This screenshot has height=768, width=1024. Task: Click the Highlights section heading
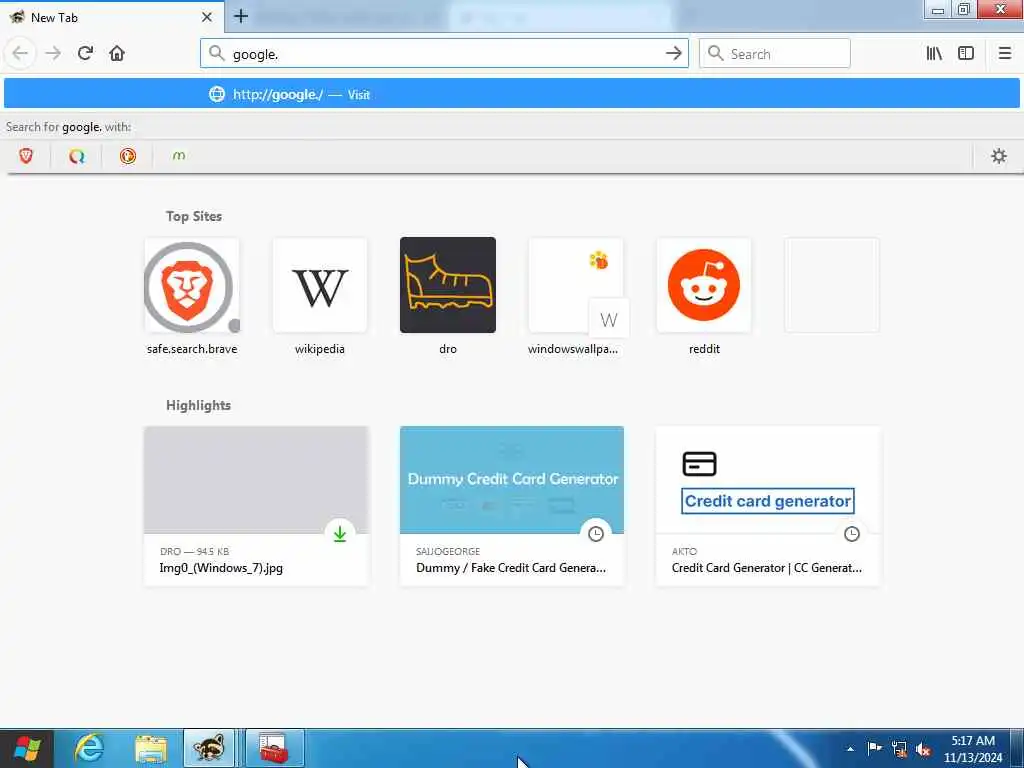point(199,405)
